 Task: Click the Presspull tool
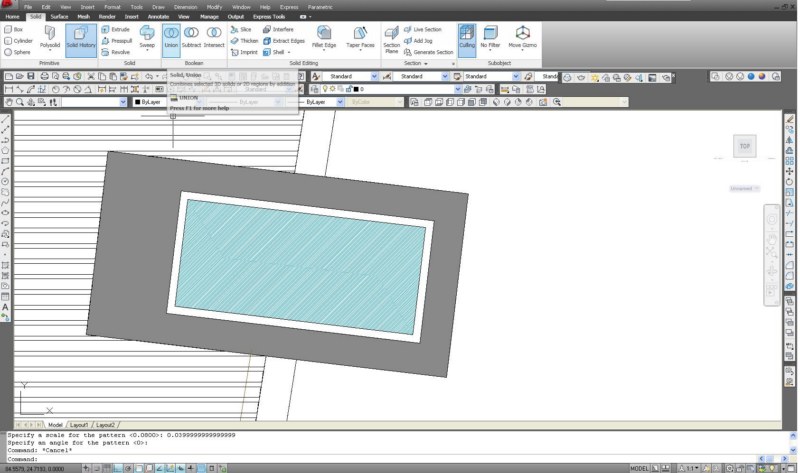click(x=117, y=41)
